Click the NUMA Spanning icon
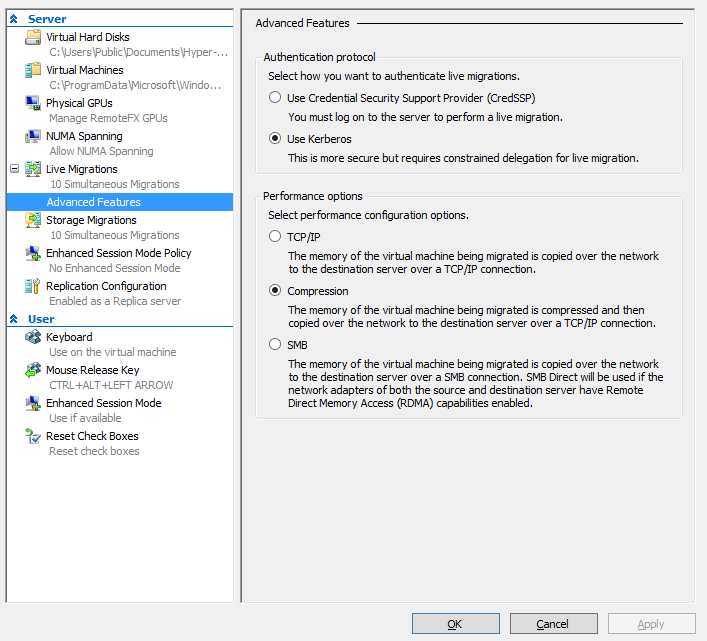 tap(33, 137)
